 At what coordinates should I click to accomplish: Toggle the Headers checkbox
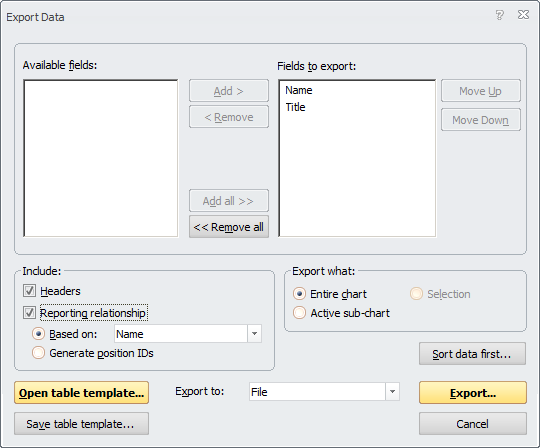(29, 291)
